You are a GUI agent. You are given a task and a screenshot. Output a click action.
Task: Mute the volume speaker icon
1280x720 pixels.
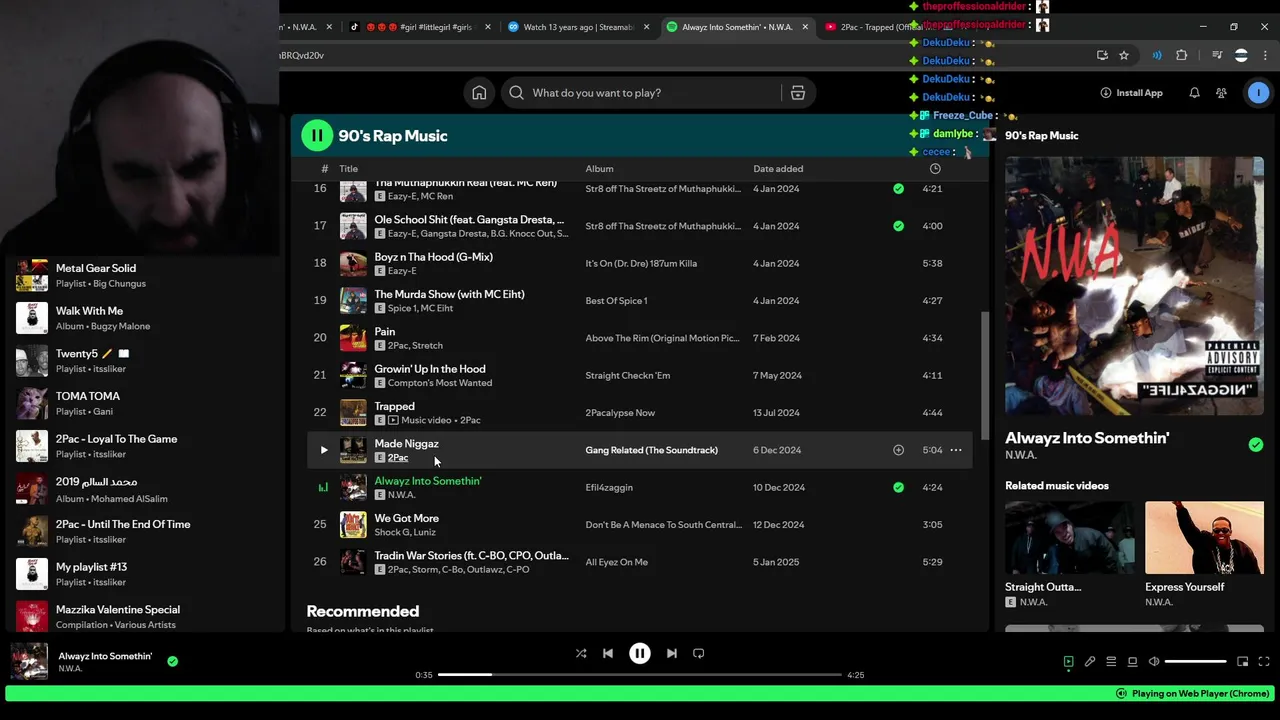pos(1153,661)
